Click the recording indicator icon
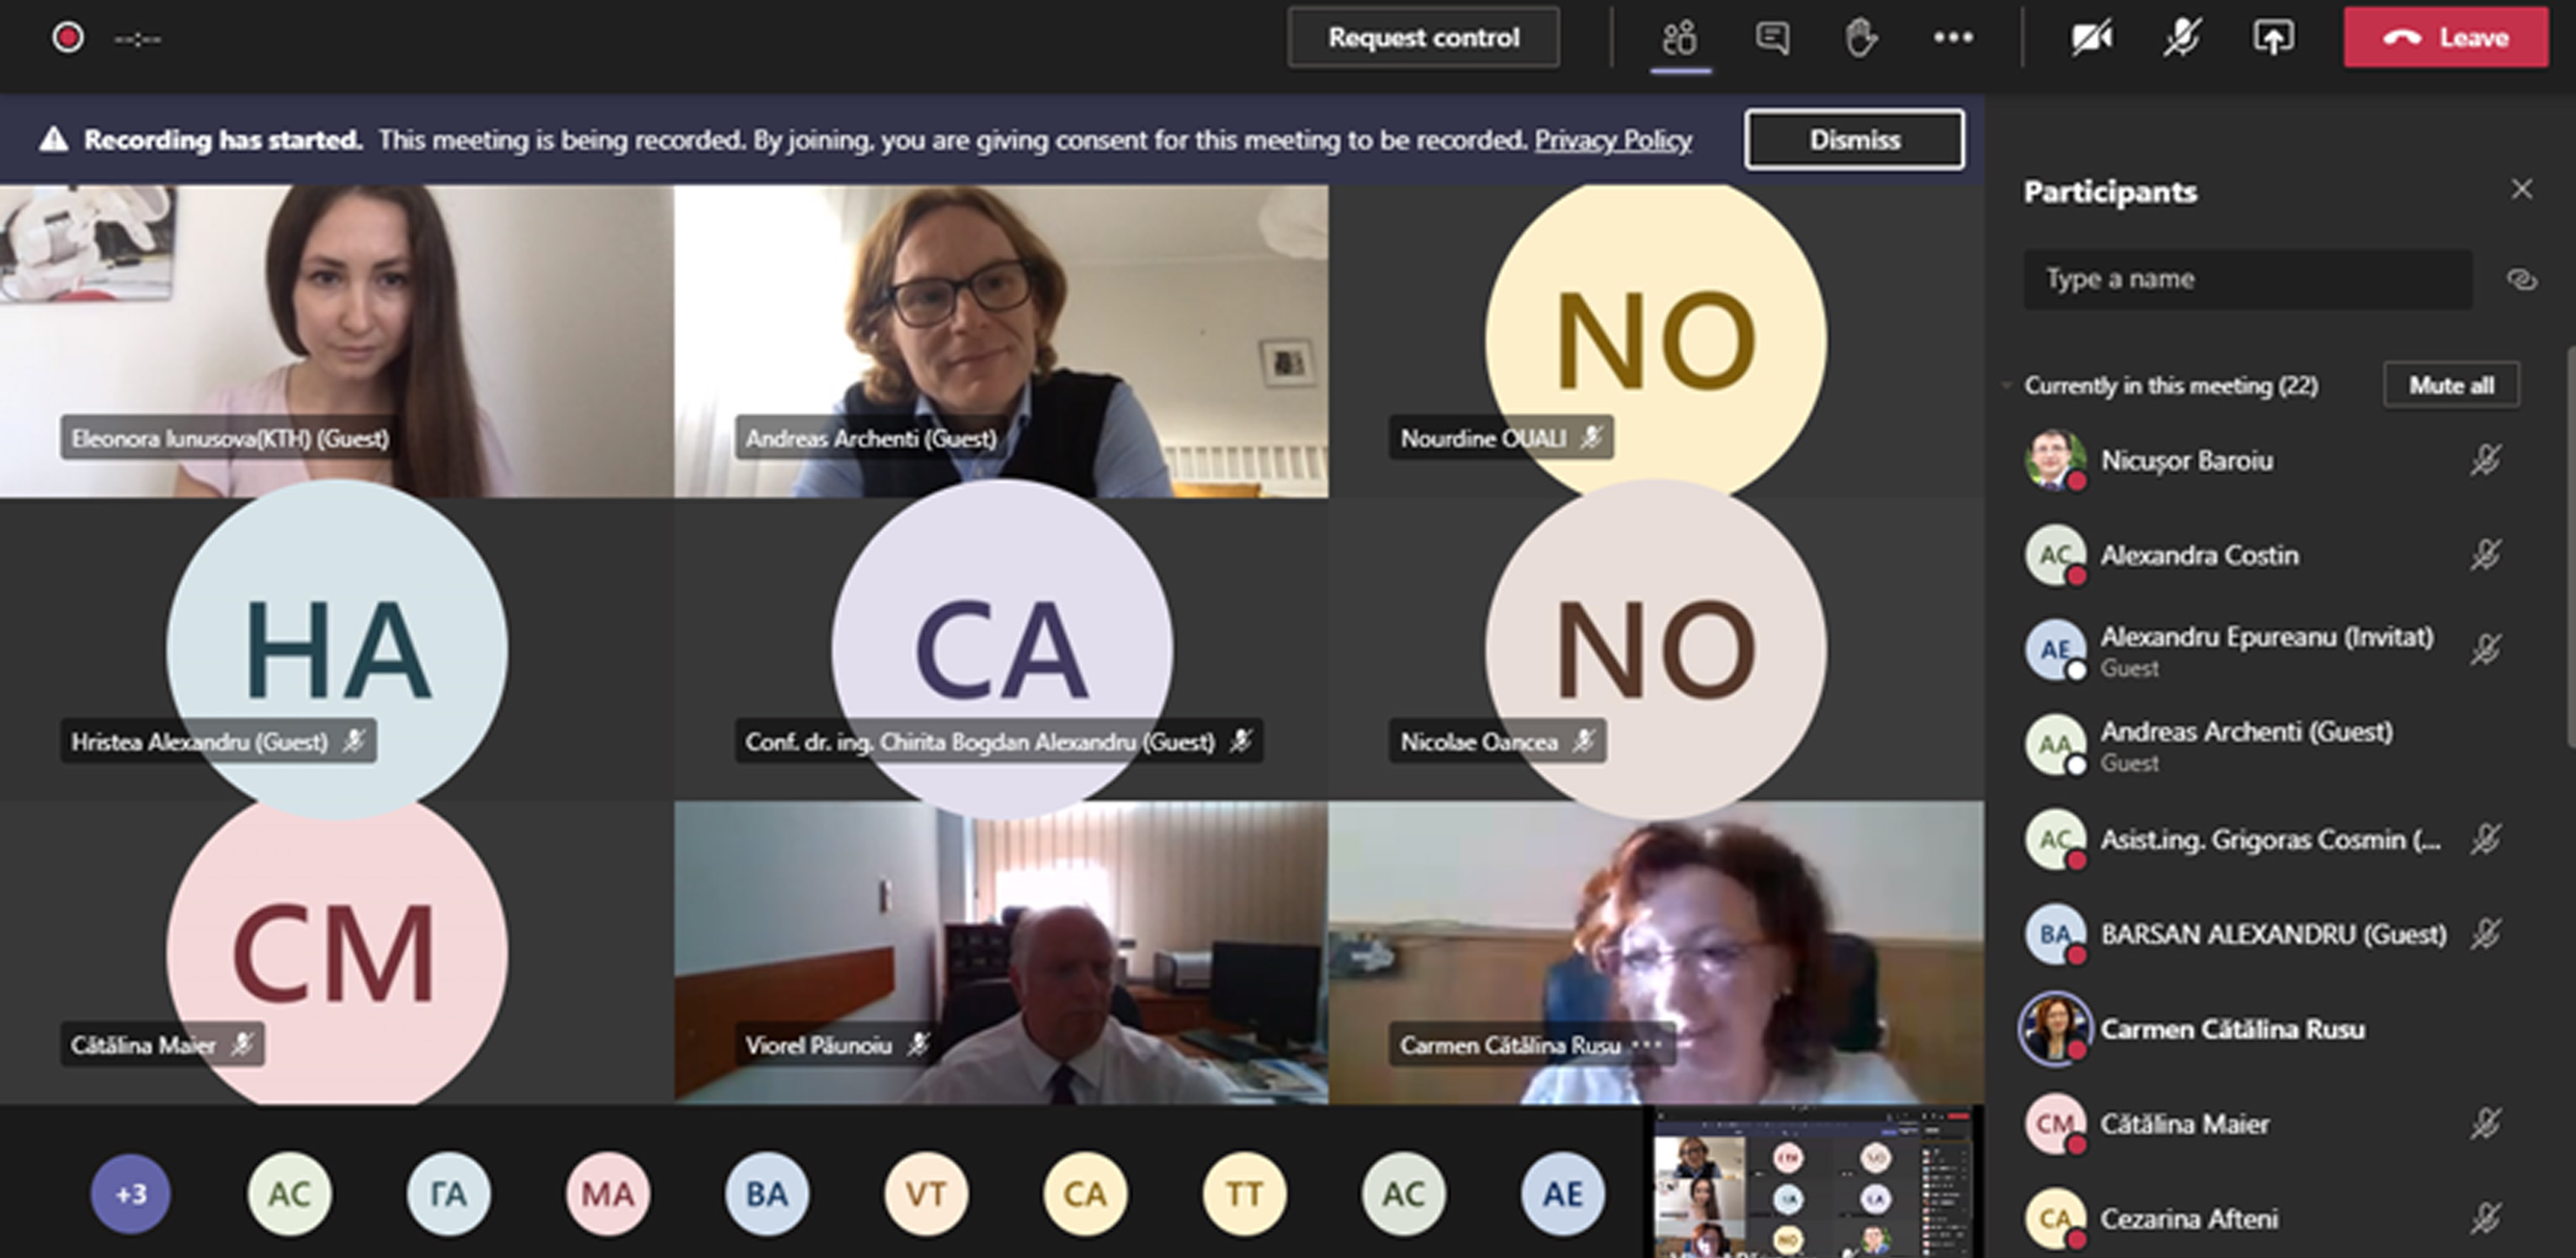Viewport: 2576px width, 1258px height. (67, 38)
